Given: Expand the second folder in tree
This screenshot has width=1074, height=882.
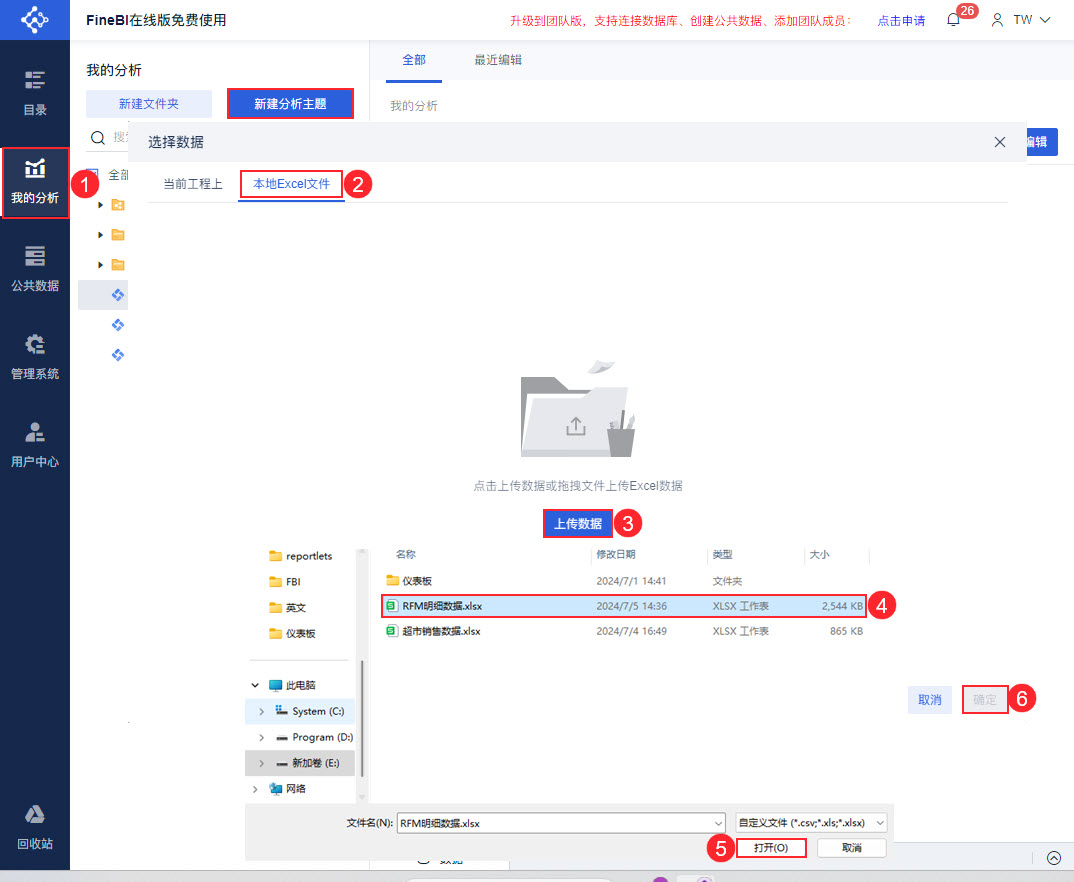Looking at the screenshot, I should (101, 235).
